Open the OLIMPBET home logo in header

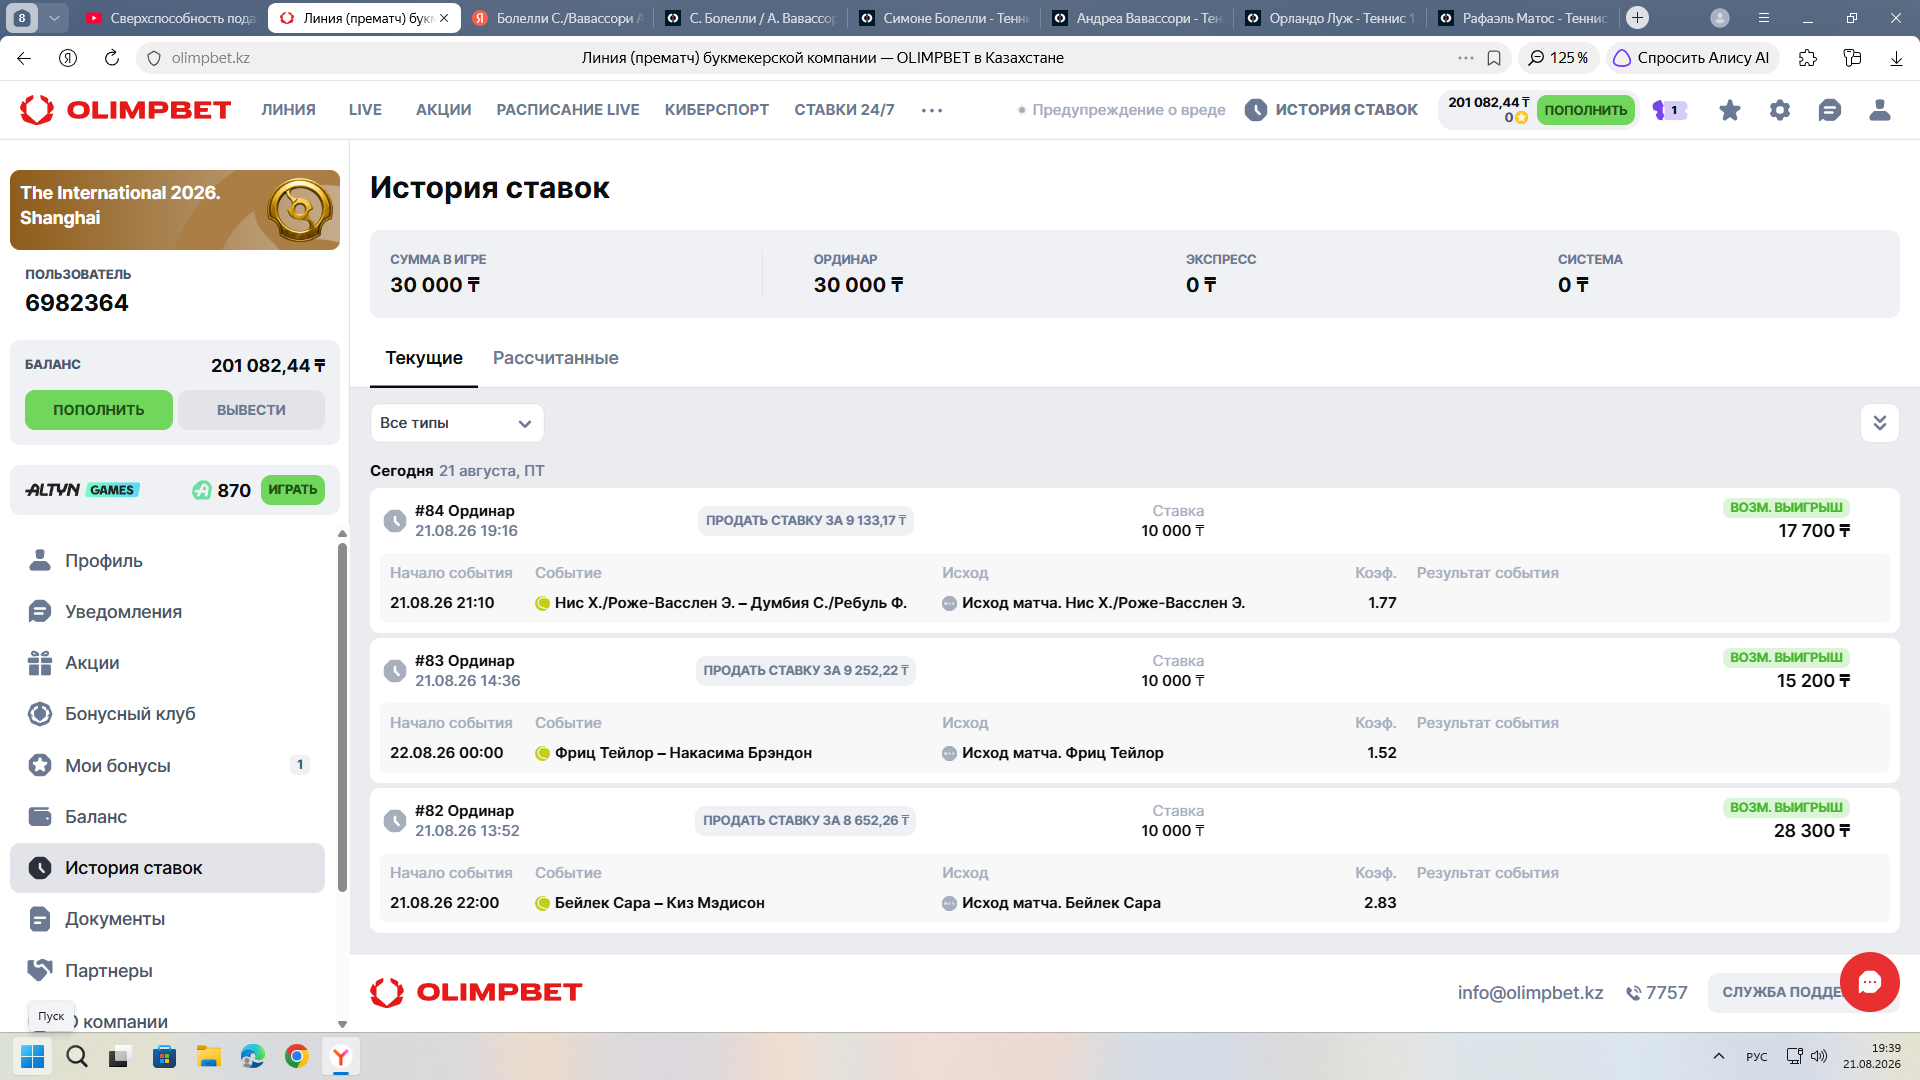tap(126, 110)
